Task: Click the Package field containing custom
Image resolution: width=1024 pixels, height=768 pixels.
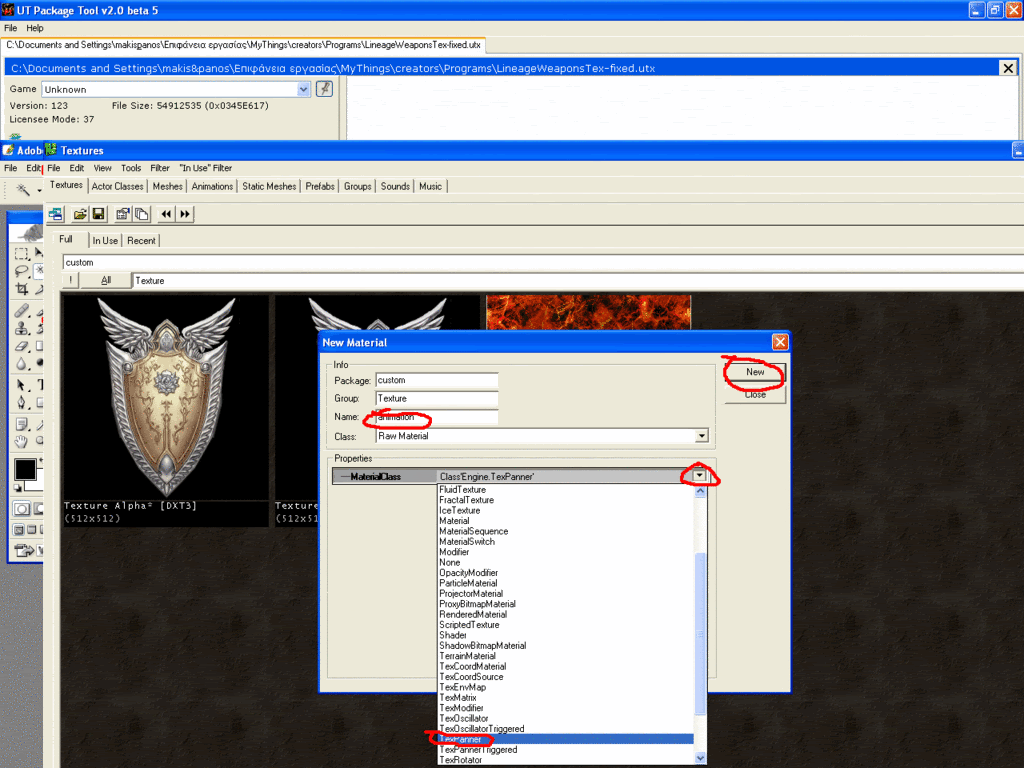Action: [436, 380]
